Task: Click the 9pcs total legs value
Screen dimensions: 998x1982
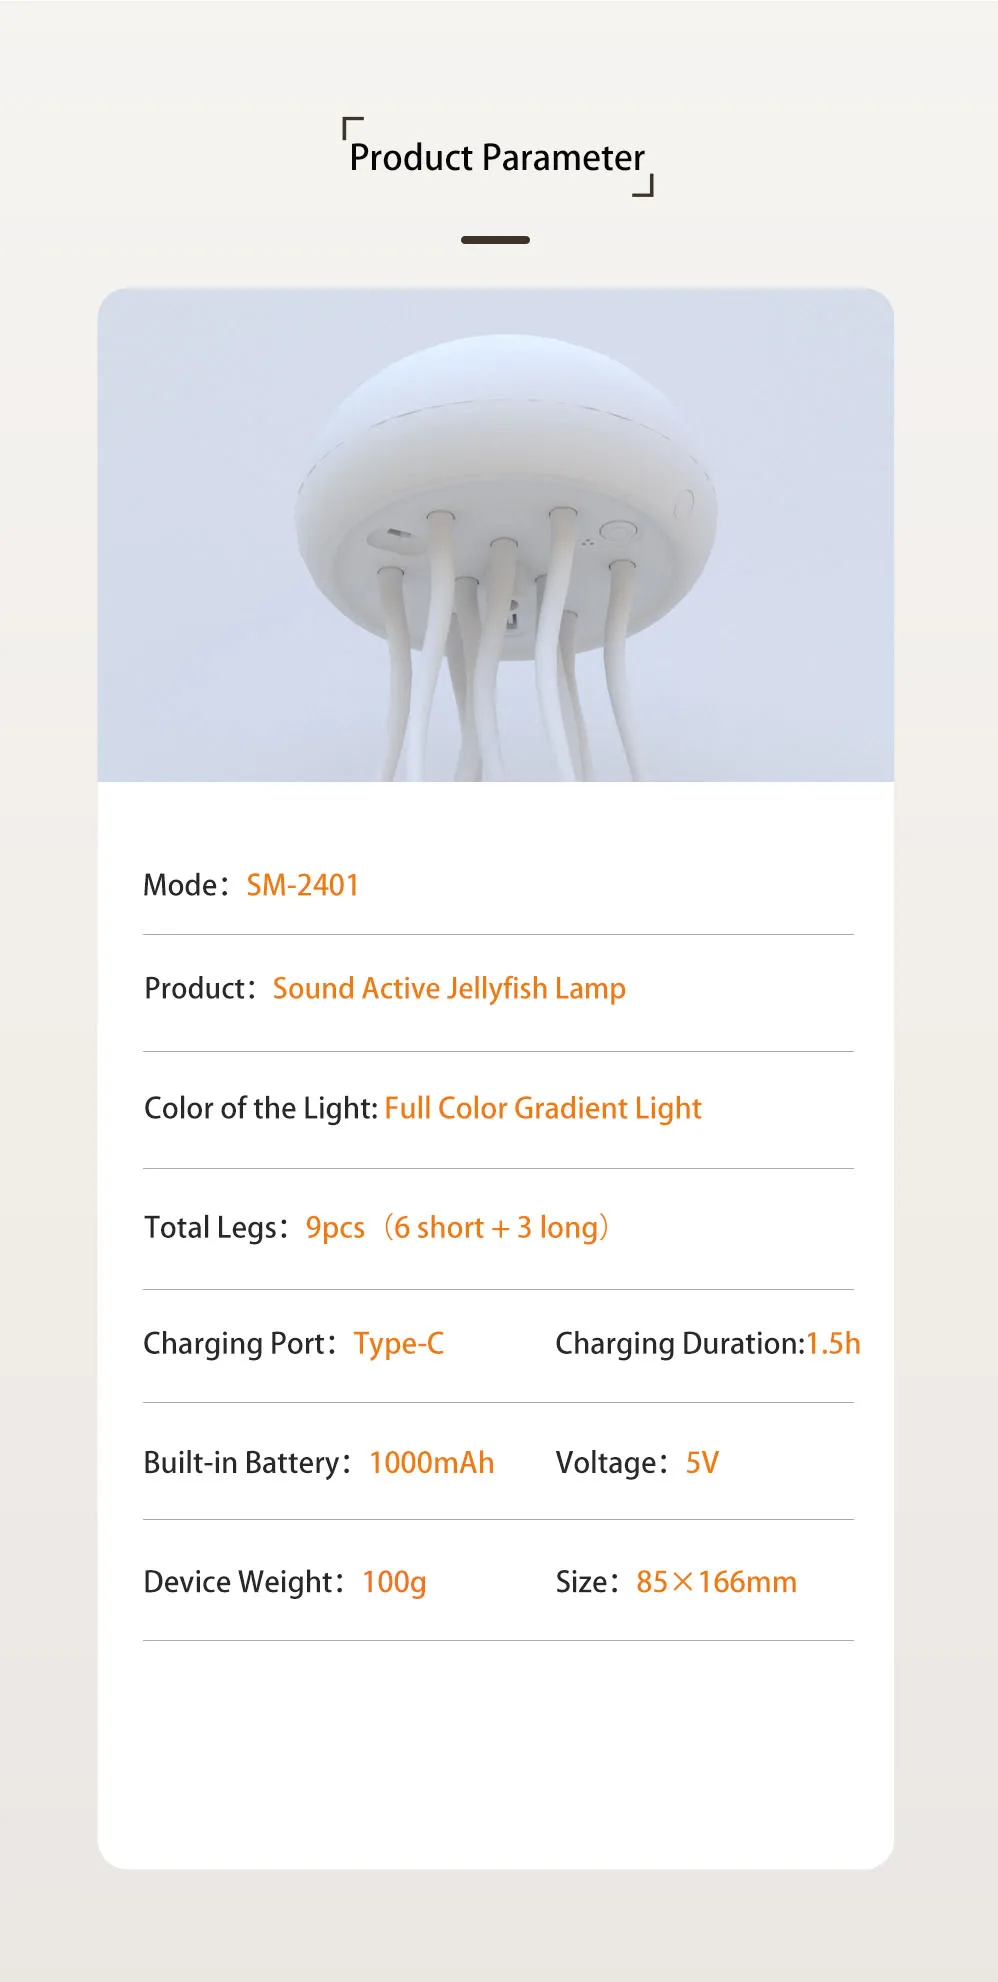Action: 335,1228
